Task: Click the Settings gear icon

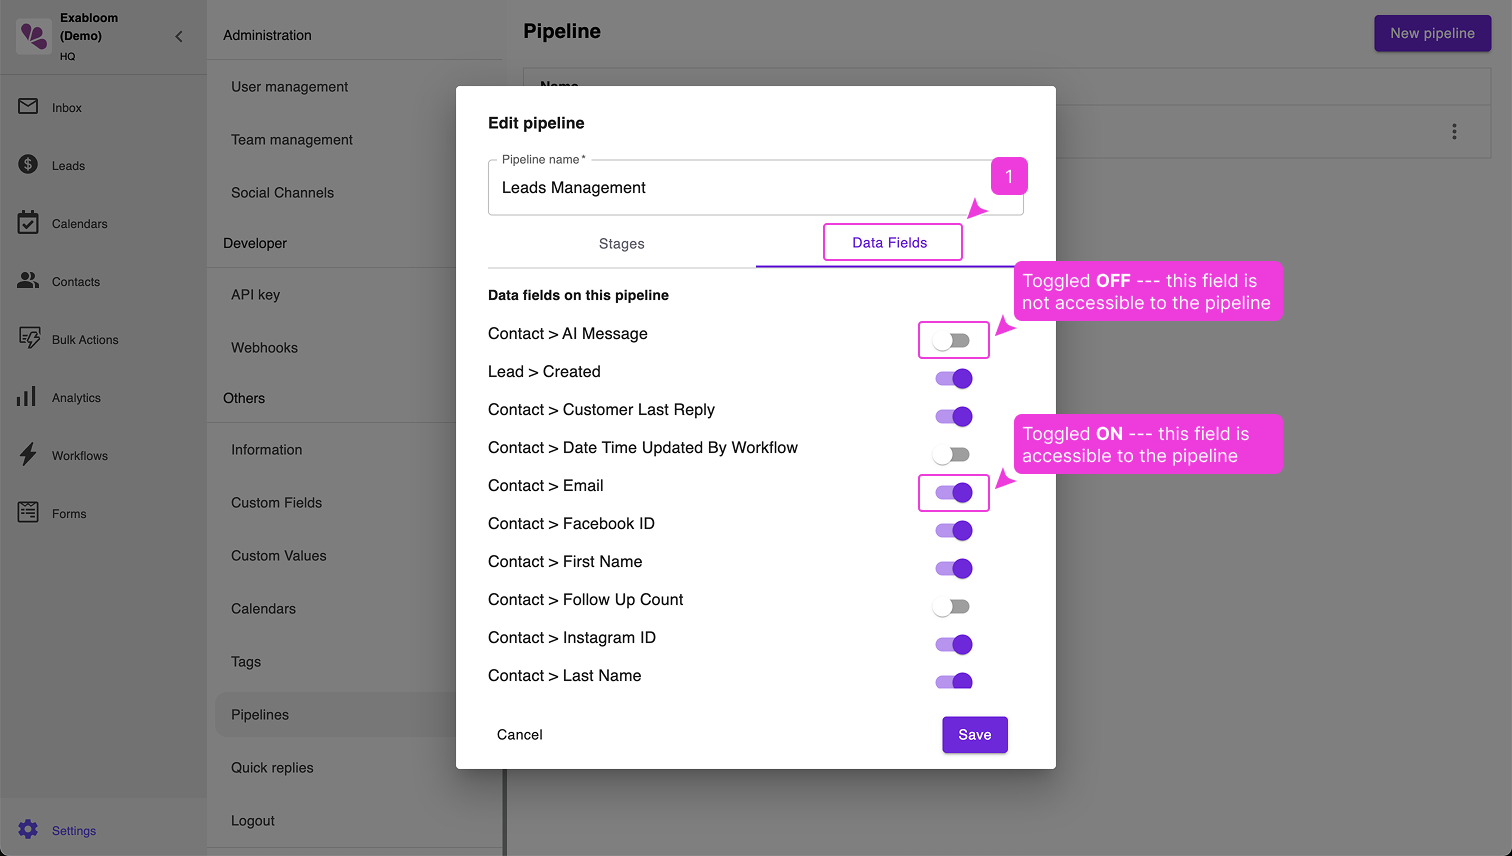Action: tap(30, 830)
